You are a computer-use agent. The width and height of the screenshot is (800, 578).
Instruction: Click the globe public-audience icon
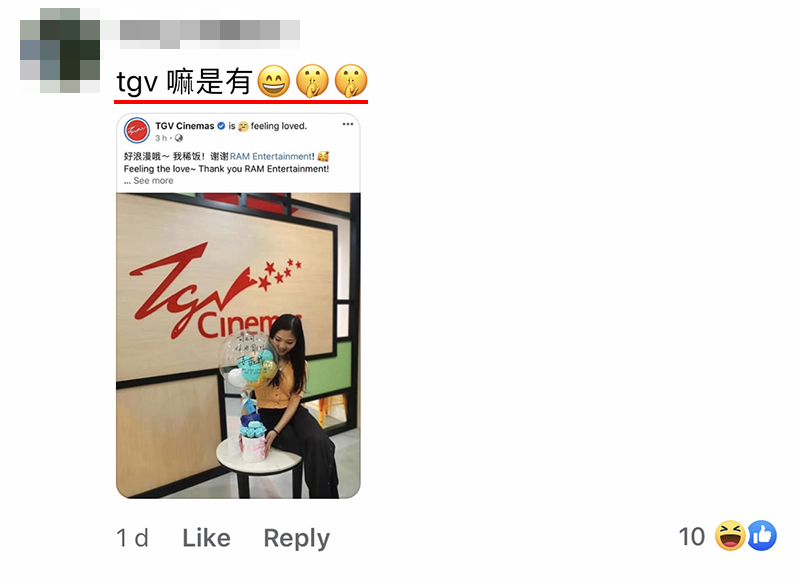coord(179,138)
